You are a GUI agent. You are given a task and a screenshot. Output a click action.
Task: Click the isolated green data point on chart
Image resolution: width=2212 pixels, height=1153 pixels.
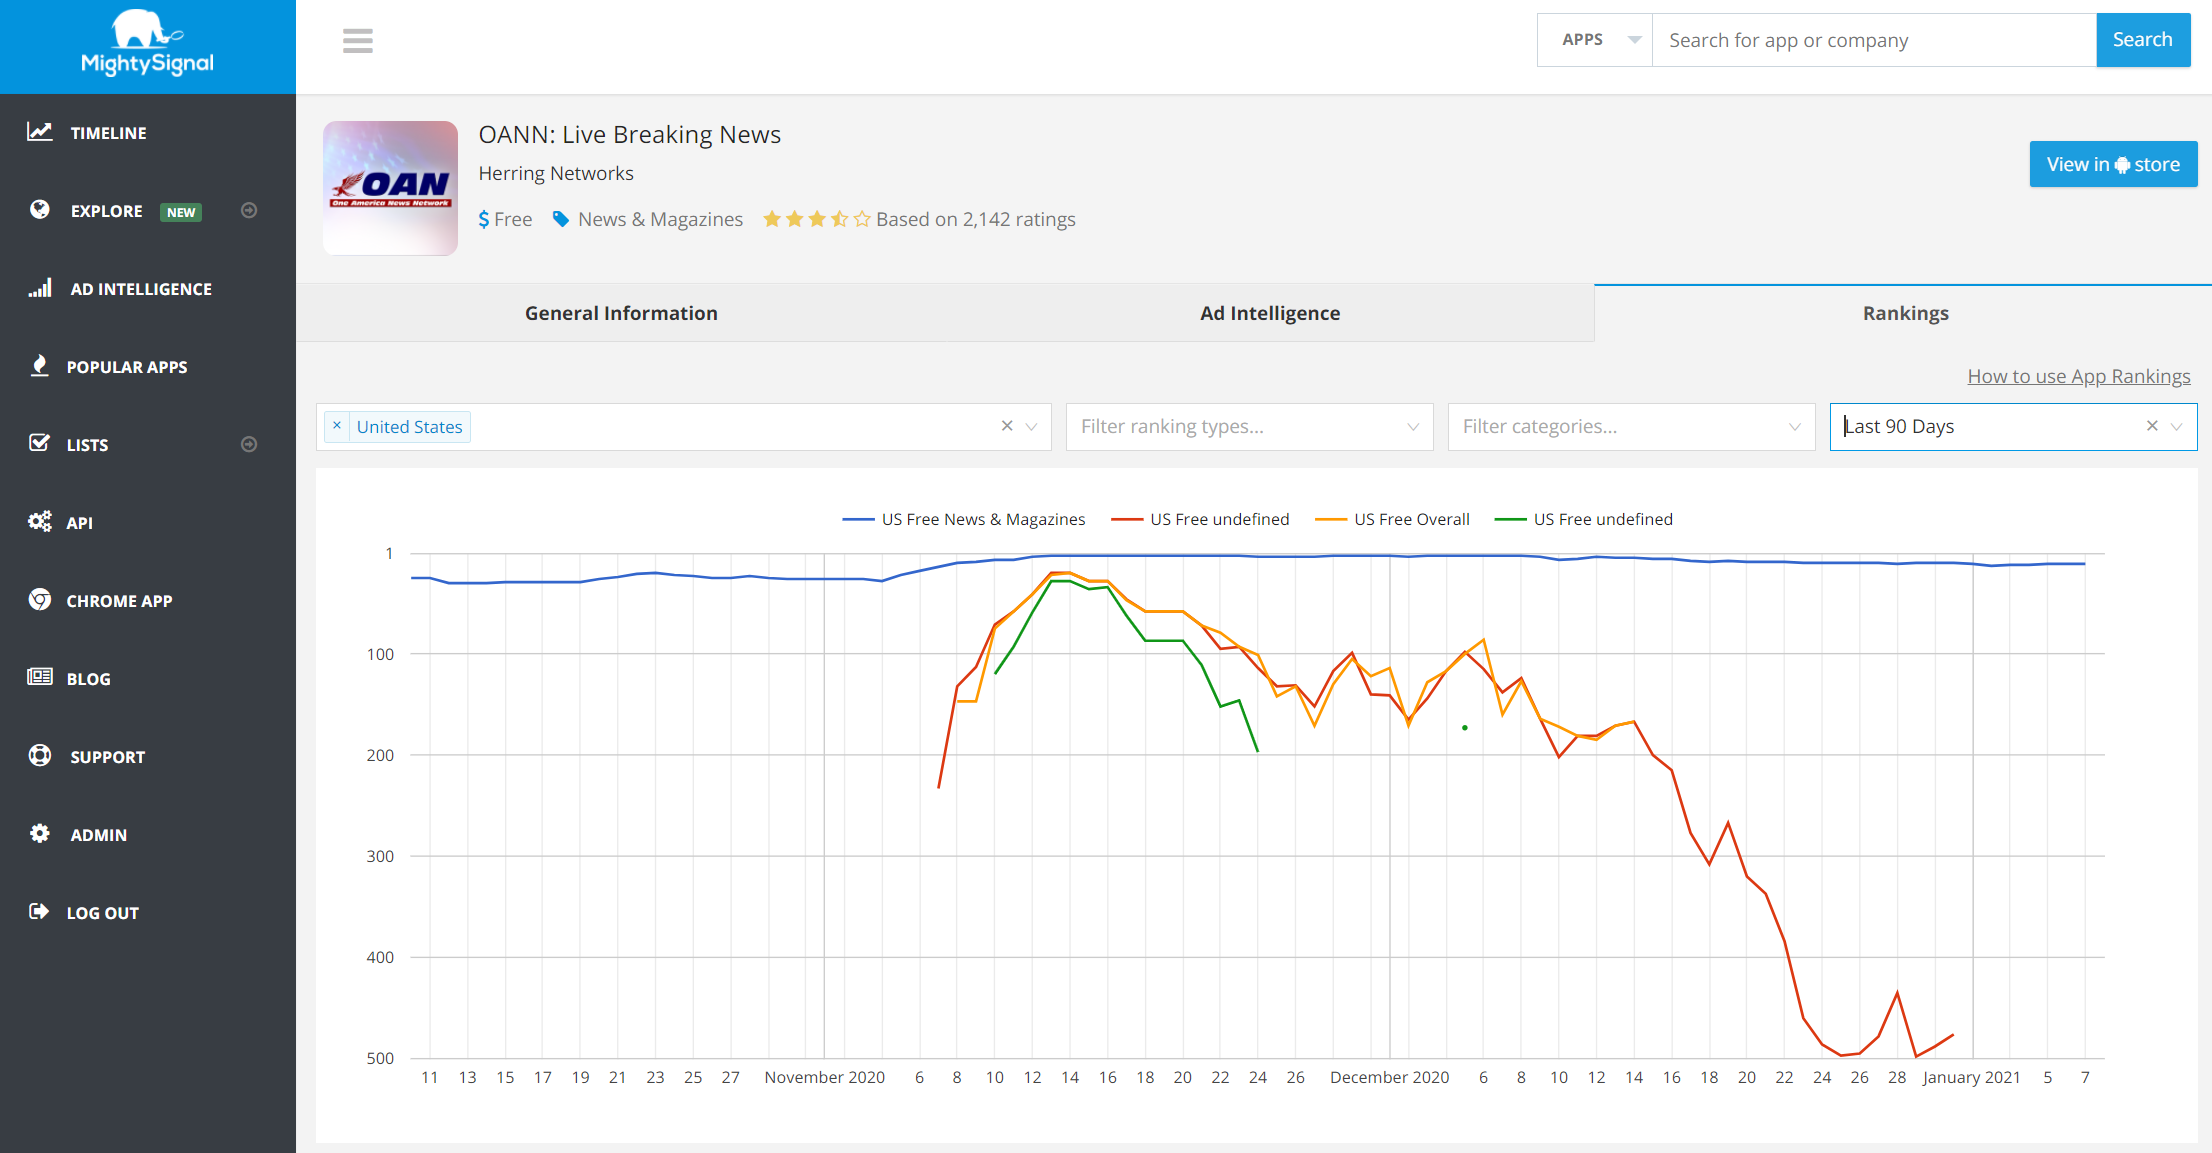1465,727
